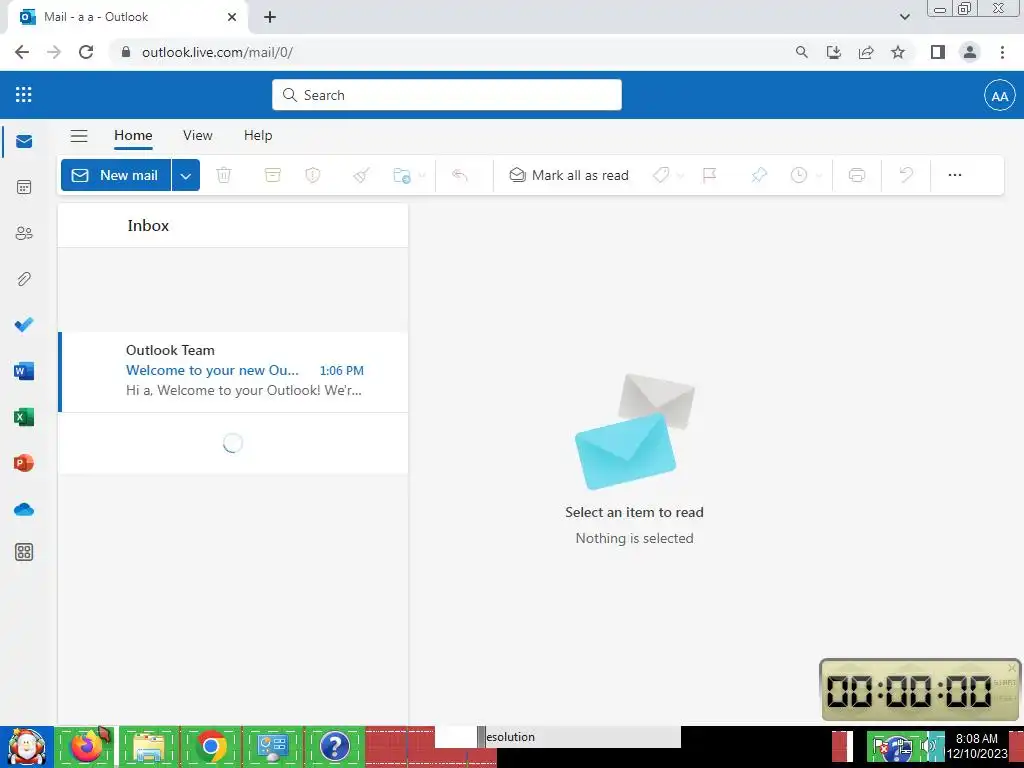
Task: Launch Word from the sidebar
Action: (24, 371)
